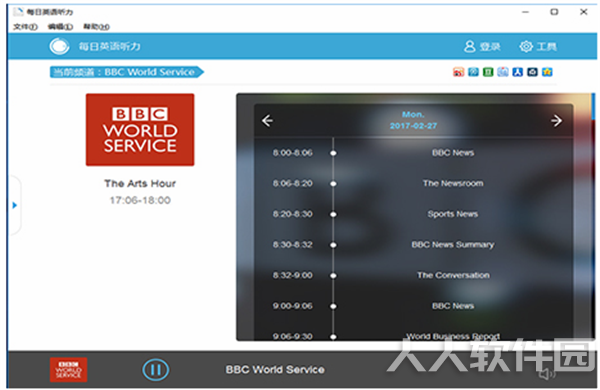Share via the blue Renren person icon
Screen dimensions: 600x390
517,72
